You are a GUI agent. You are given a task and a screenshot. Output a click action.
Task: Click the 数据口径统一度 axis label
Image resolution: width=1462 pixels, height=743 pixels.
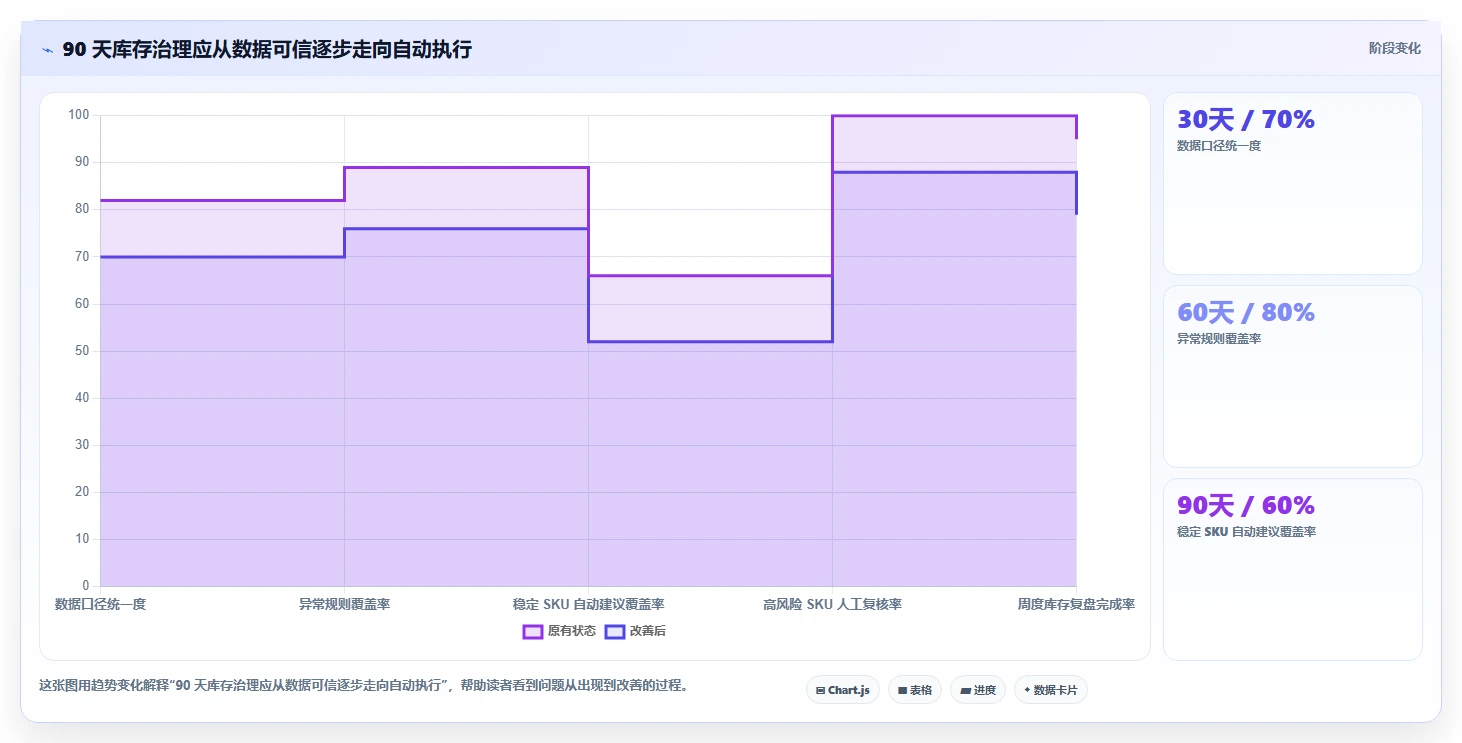(100, 604)
